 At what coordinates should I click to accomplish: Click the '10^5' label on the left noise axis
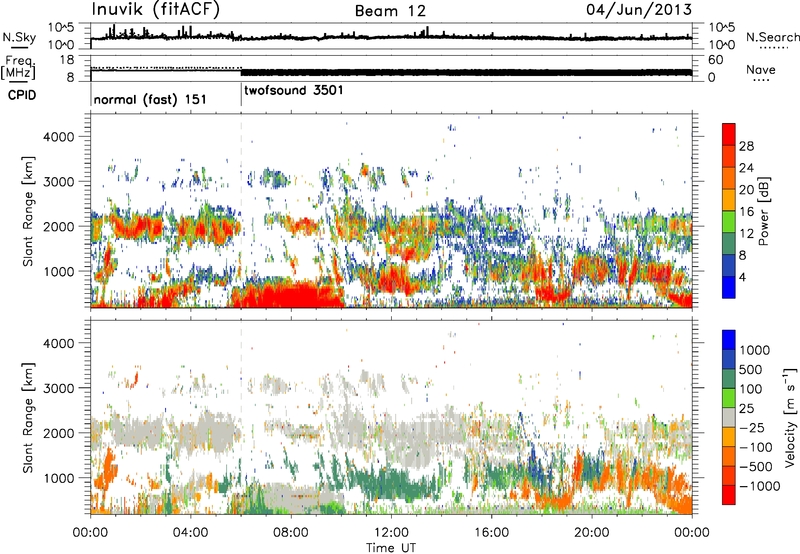[61, 28]
